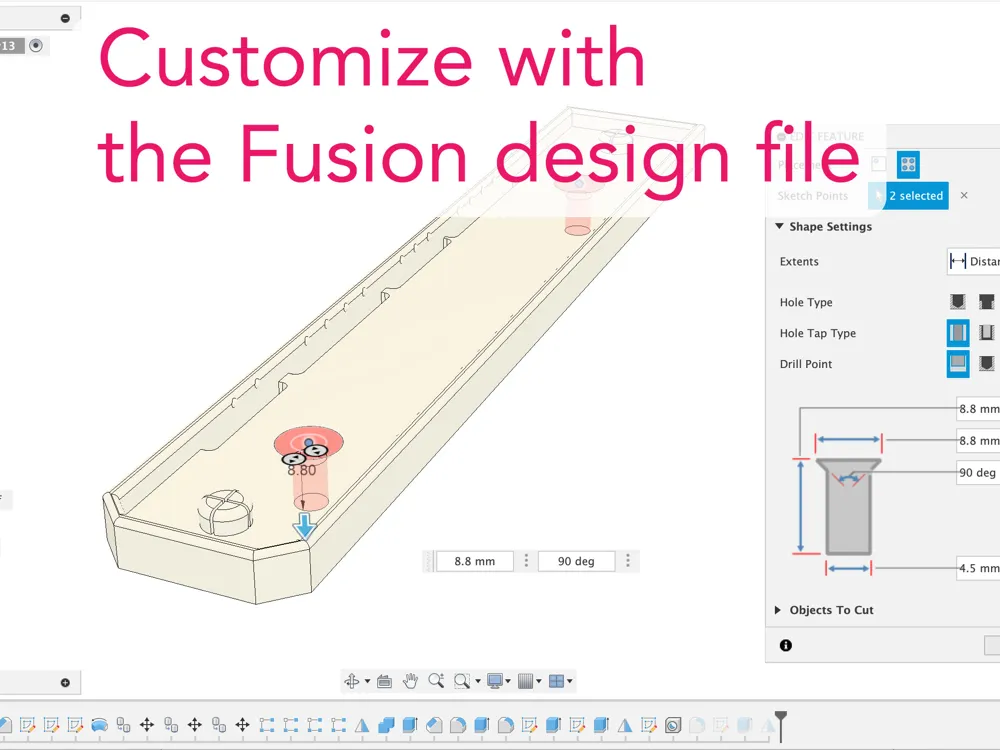
Task: Open the Extents Distance dropdown
Action: click(x=973, y=261)
